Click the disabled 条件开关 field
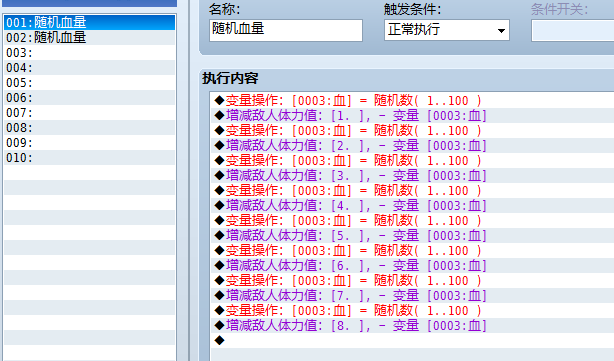614x361 pixels. click(x=572, y=30)
